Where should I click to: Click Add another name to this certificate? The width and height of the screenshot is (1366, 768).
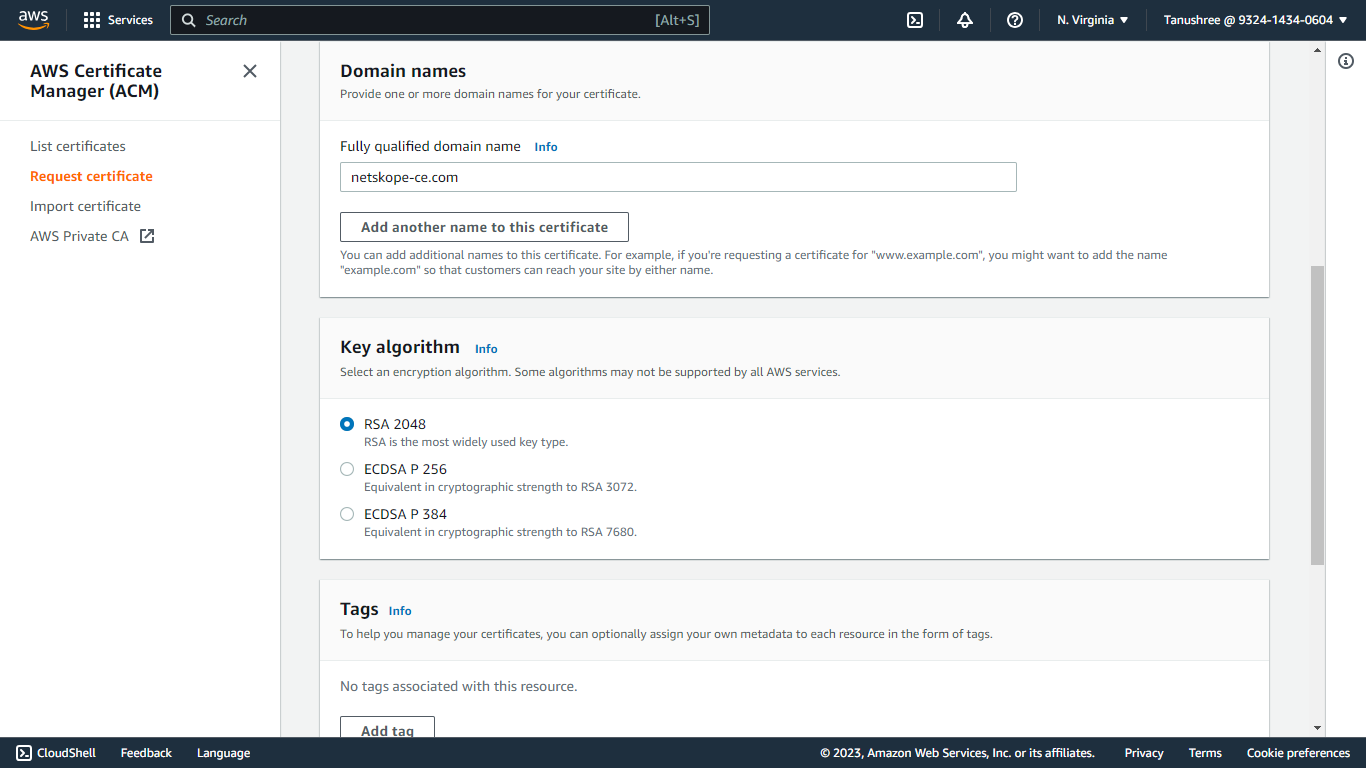pos(484,227)
